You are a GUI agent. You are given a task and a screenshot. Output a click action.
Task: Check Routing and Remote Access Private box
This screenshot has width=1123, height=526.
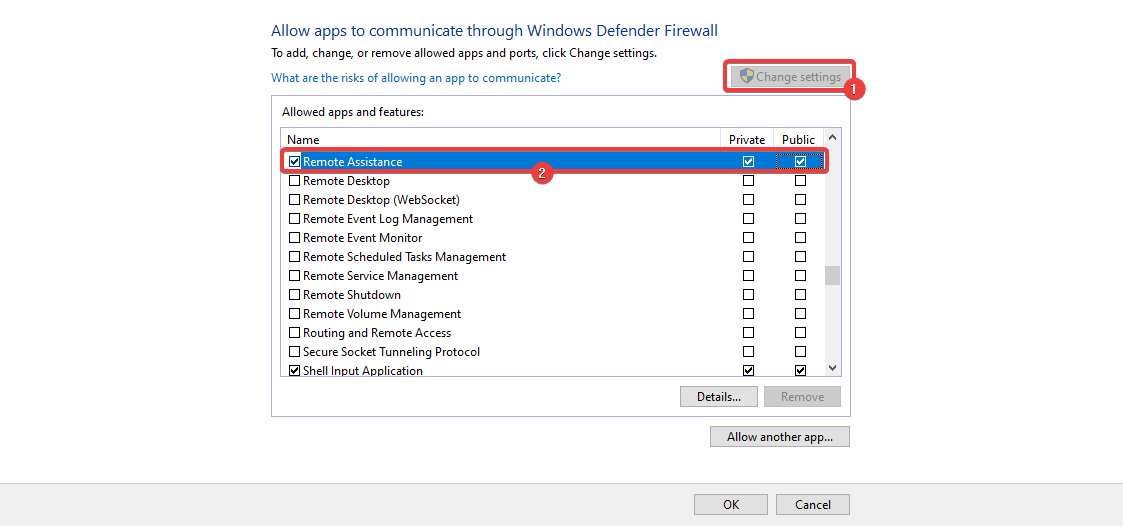tap(748, 333)
